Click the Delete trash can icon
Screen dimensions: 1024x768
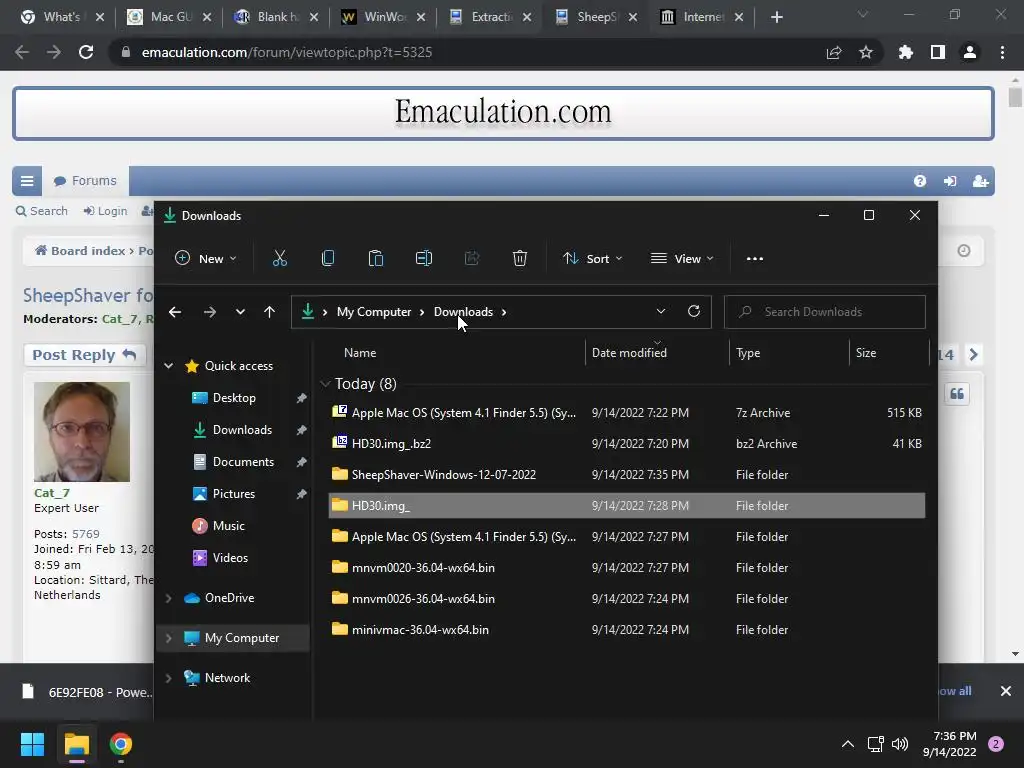point(520,259)
